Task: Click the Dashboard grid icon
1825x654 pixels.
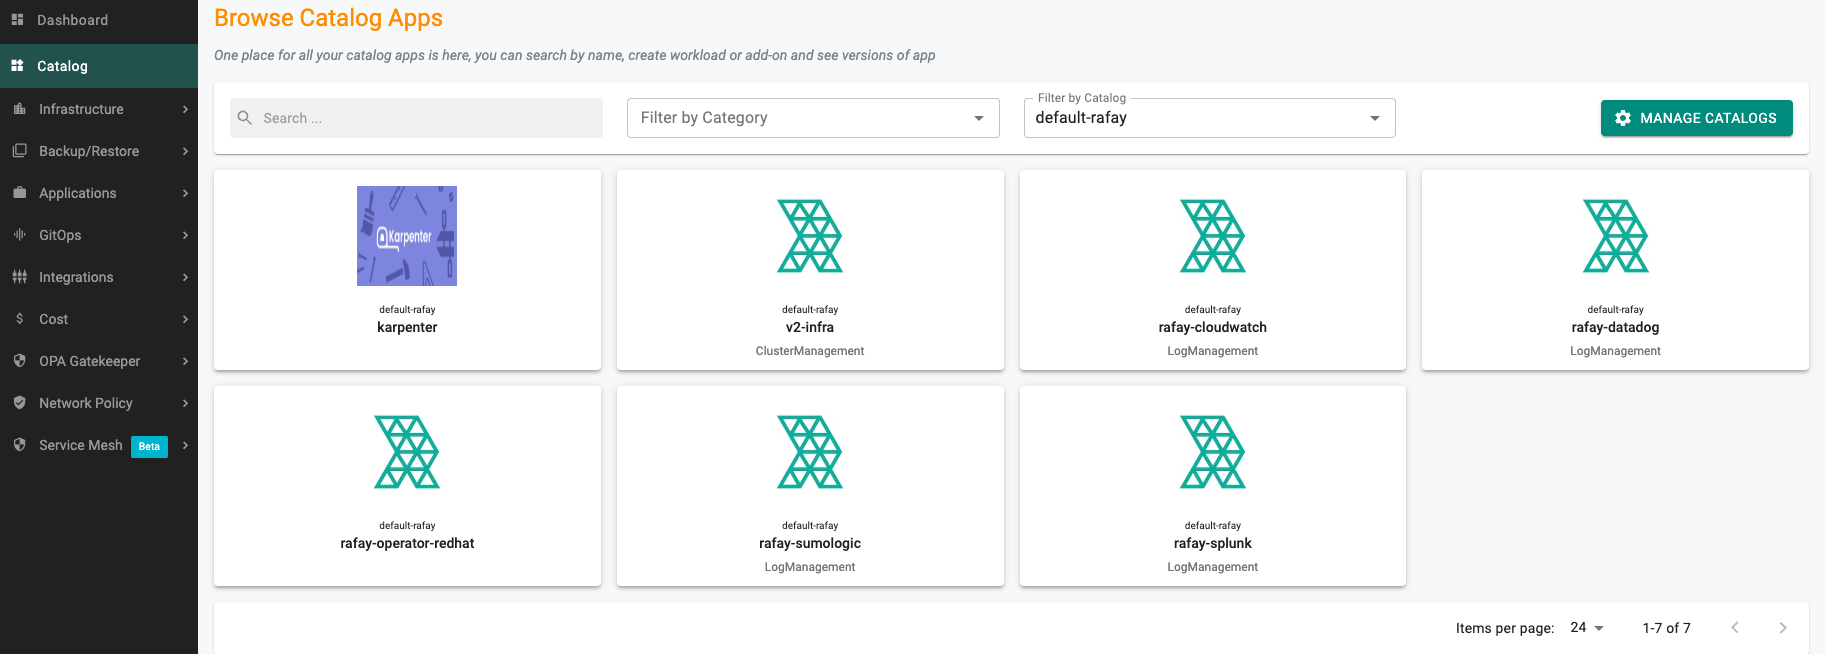Action: [x=17, y=20]
